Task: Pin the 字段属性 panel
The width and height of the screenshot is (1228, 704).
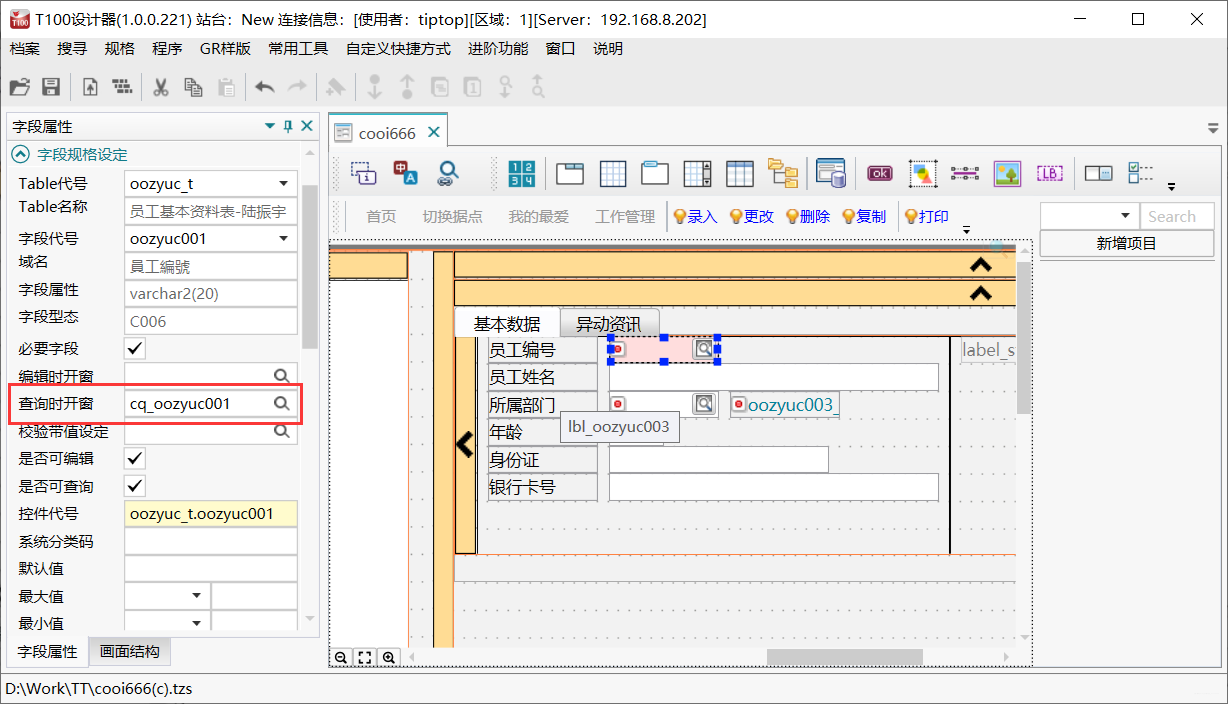Action: click(x=289, y=126)
